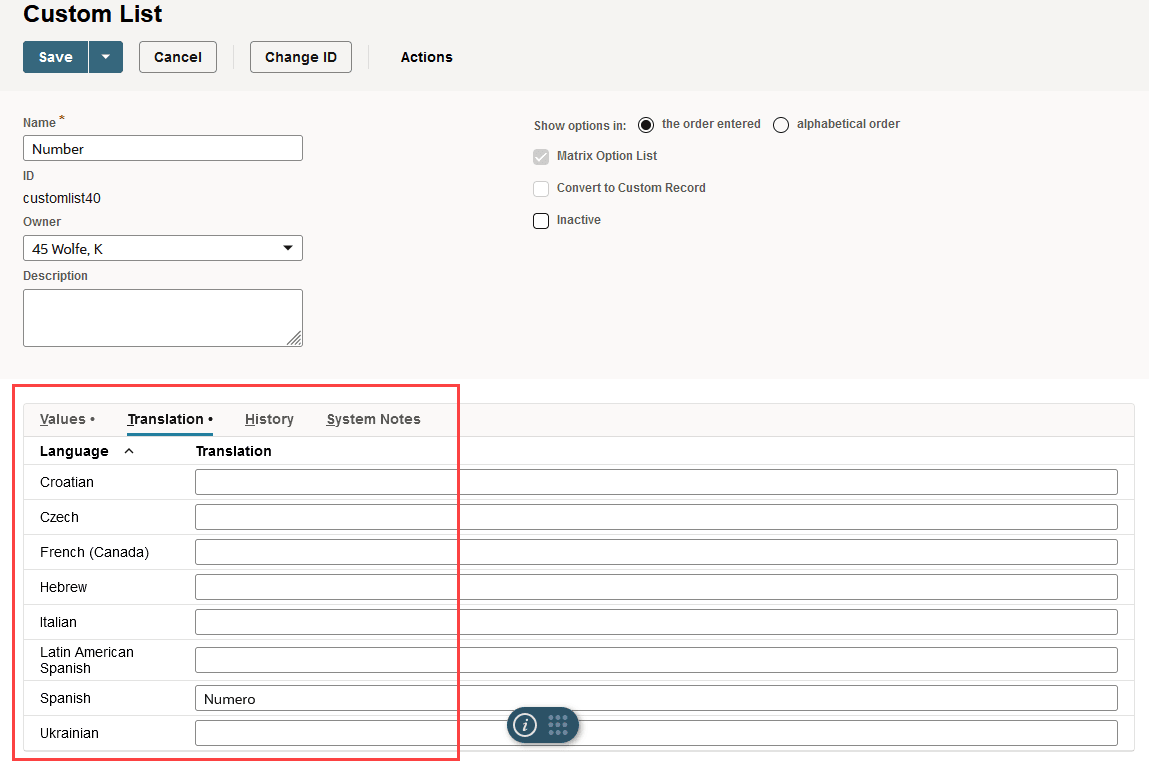This screenshot has height=761, width=1149.
Task: Click the Language sort arrow icon
Action: tap(129, 451)
